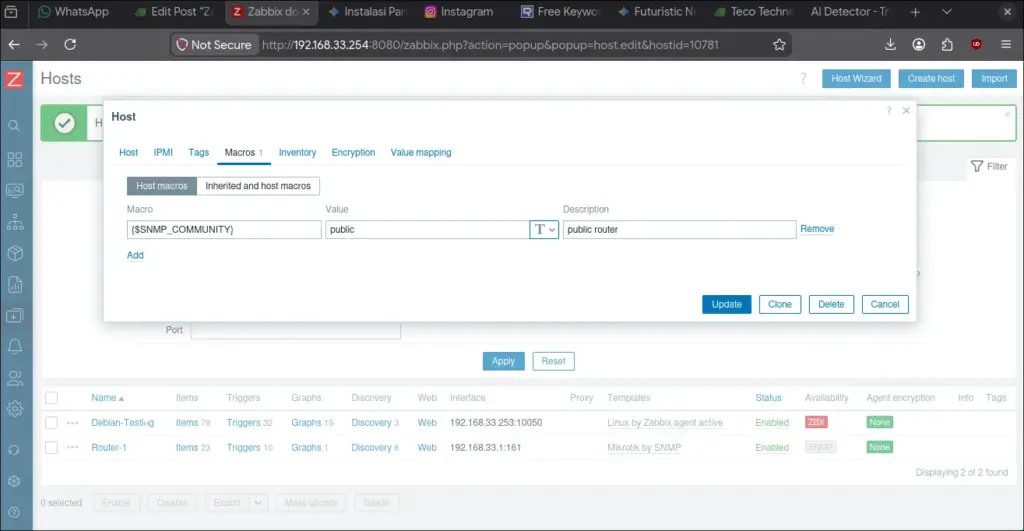Switch to the Tags tab
This screenshot has height=531, width=1024.
click(199, 152)
